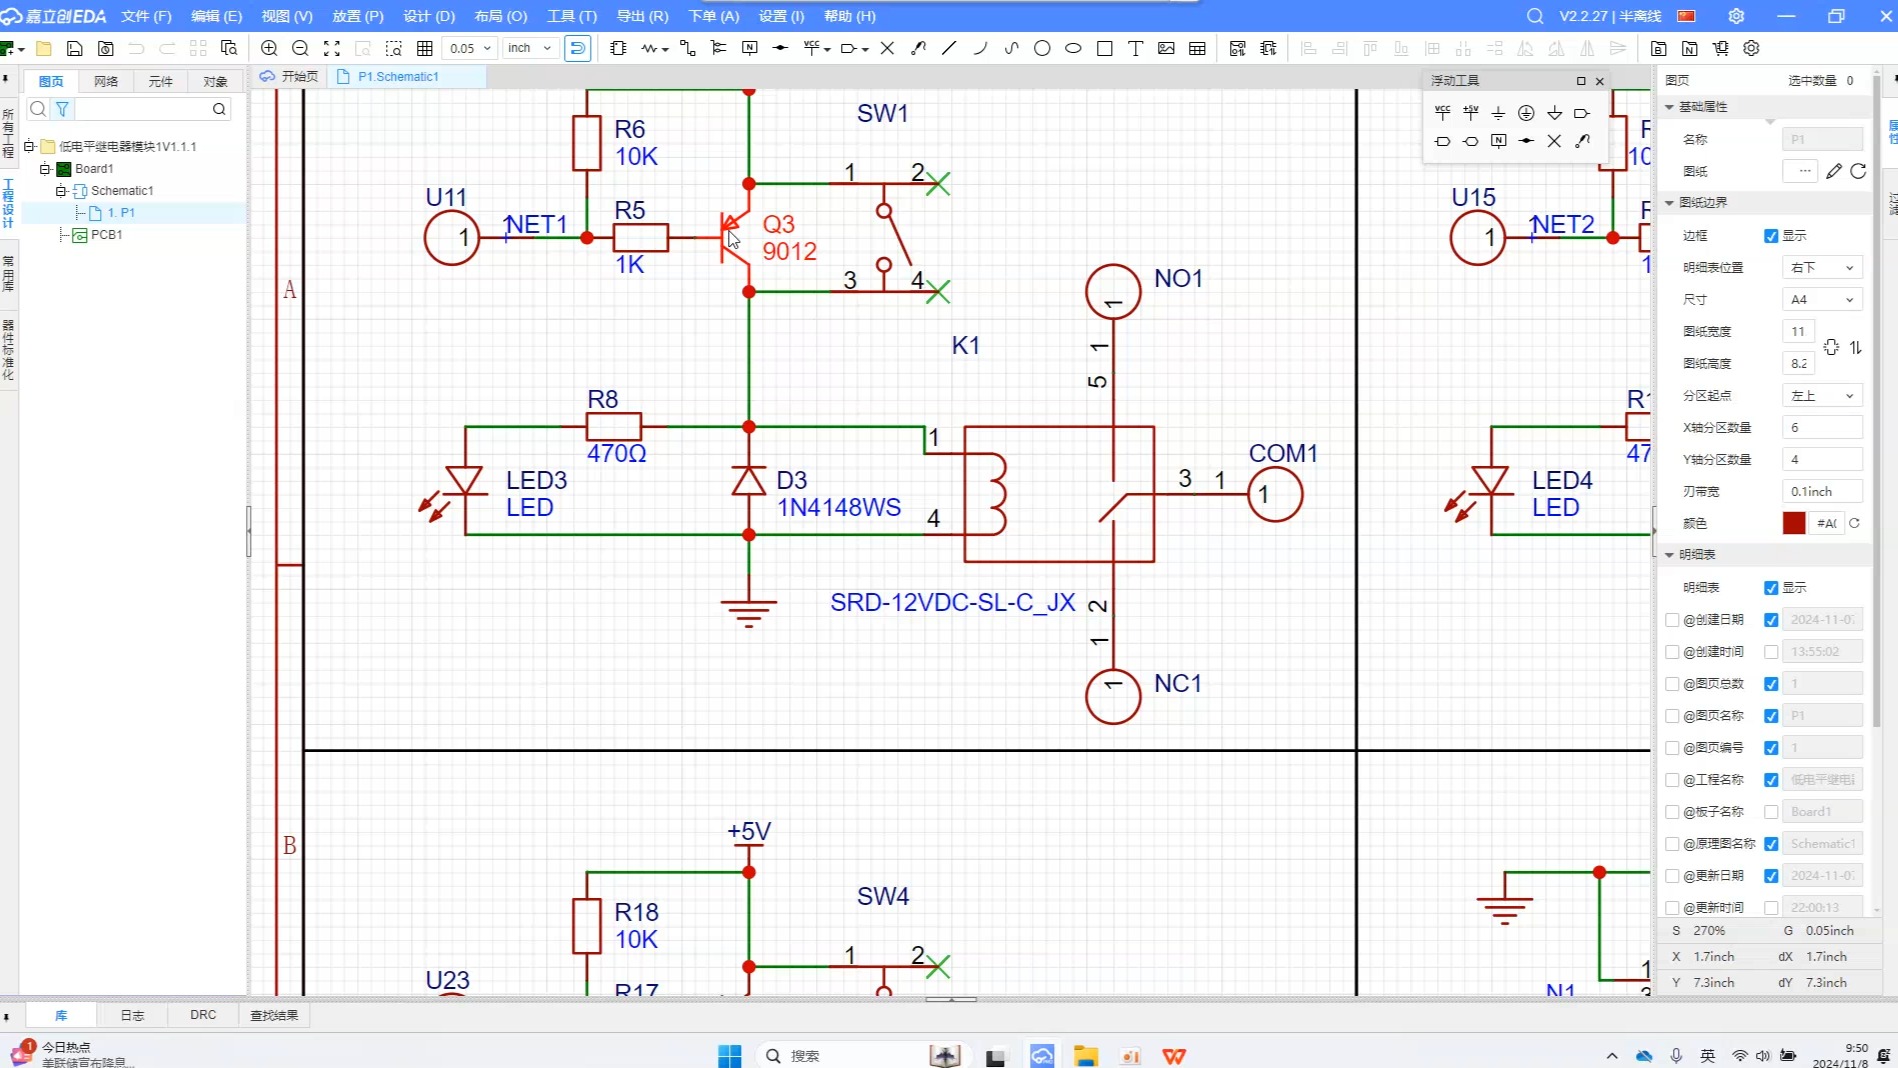Screen dimensions: 1898x1068
Task: Collapse the 明细表 section
Action: coord(1669,554)
